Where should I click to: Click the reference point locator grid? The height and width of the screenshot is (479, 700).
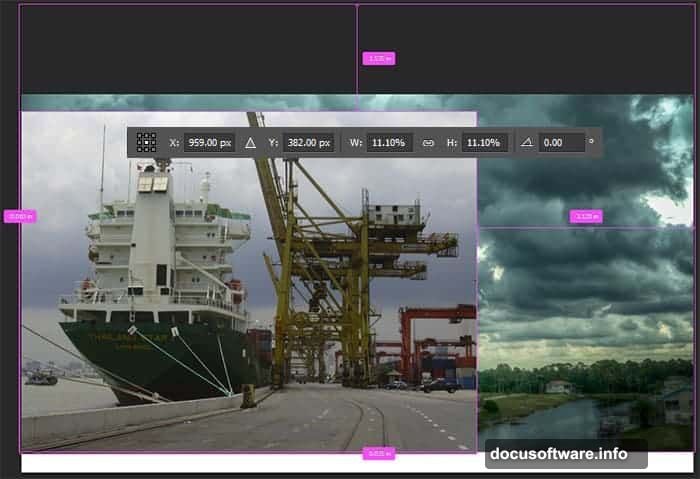coord(147,143)
